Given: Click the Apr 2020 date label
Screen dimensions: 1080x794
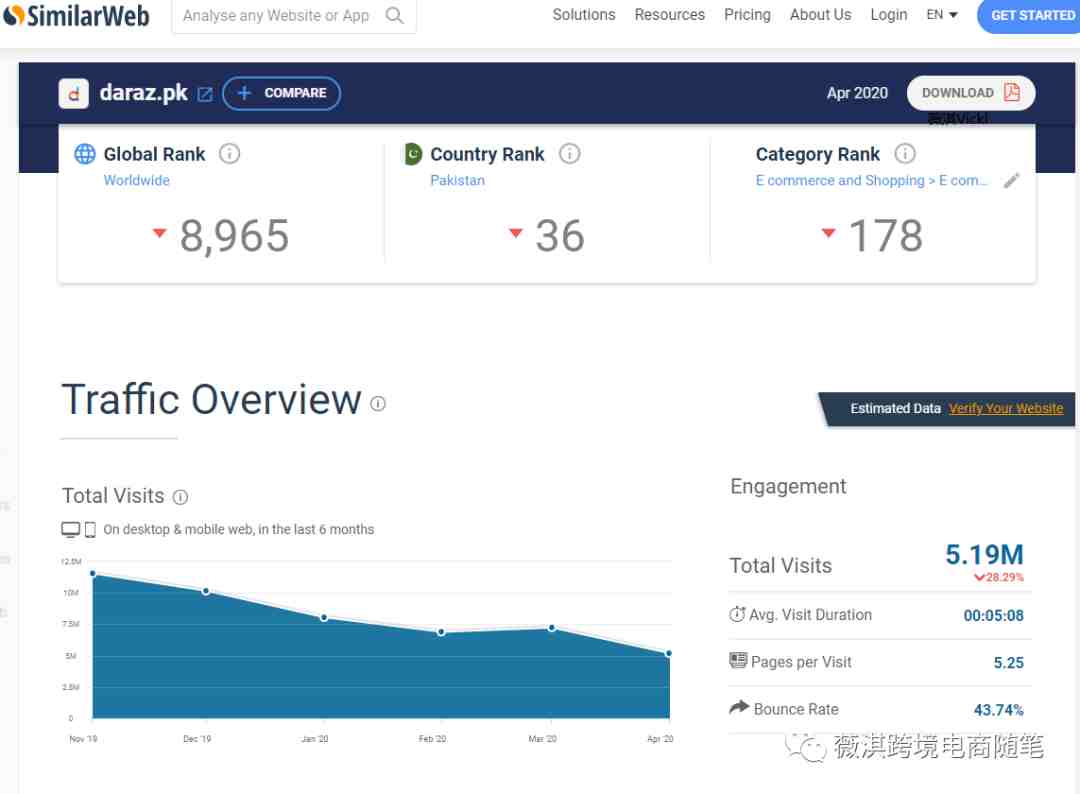Looking at the screenshot, I should tap(857, 93).
